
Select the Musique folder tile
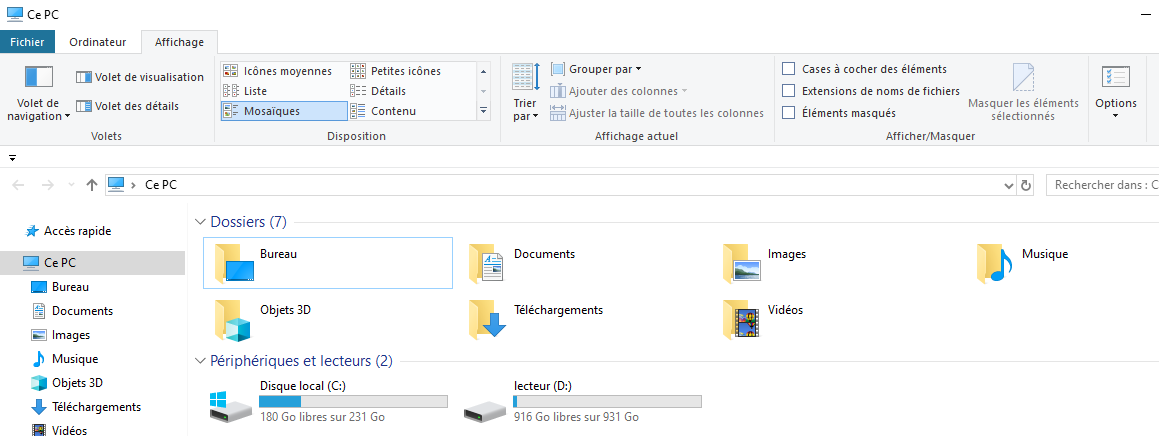(1068, 263)
